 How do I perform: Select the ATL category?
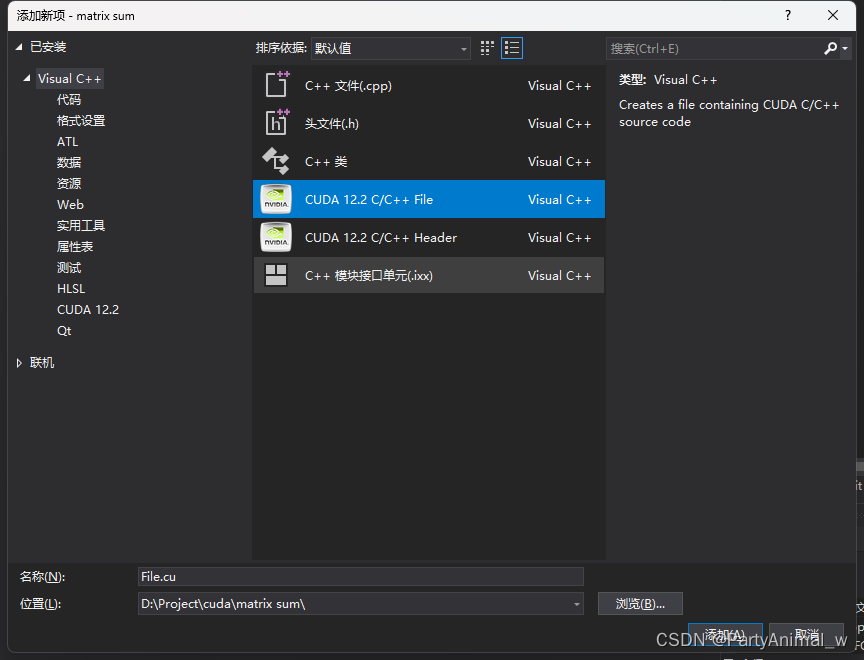68,142
